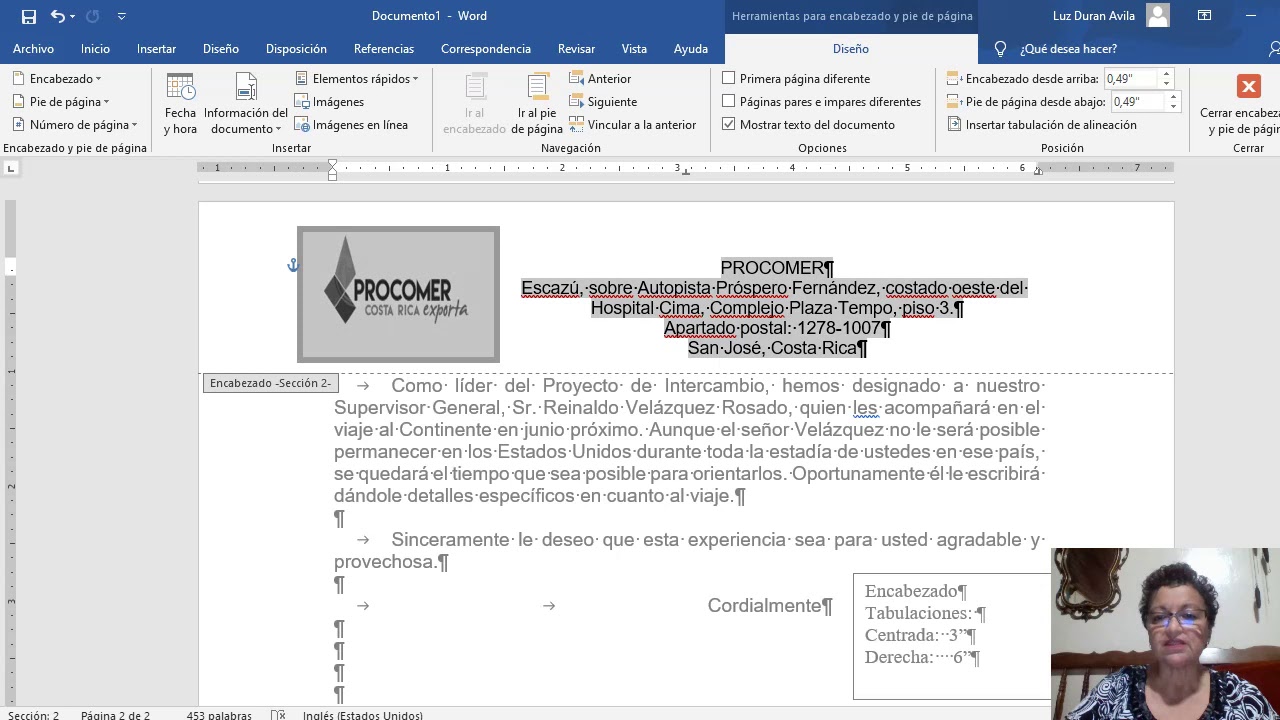
Task: Expand the Encabezado dropdown
Action: pyautogui.click(x=58, y=79)
